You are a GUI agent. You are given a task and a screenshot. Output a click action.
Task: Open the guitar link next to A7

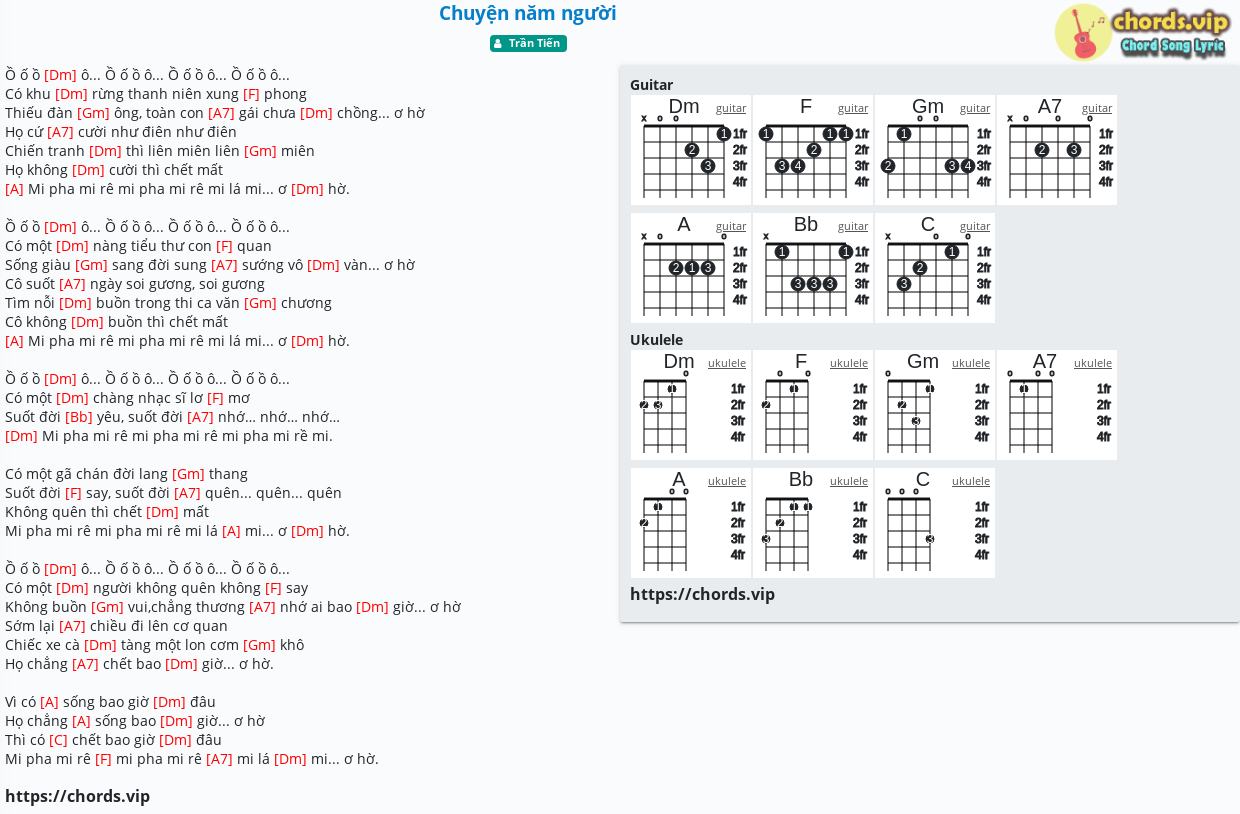[1097, 108]
